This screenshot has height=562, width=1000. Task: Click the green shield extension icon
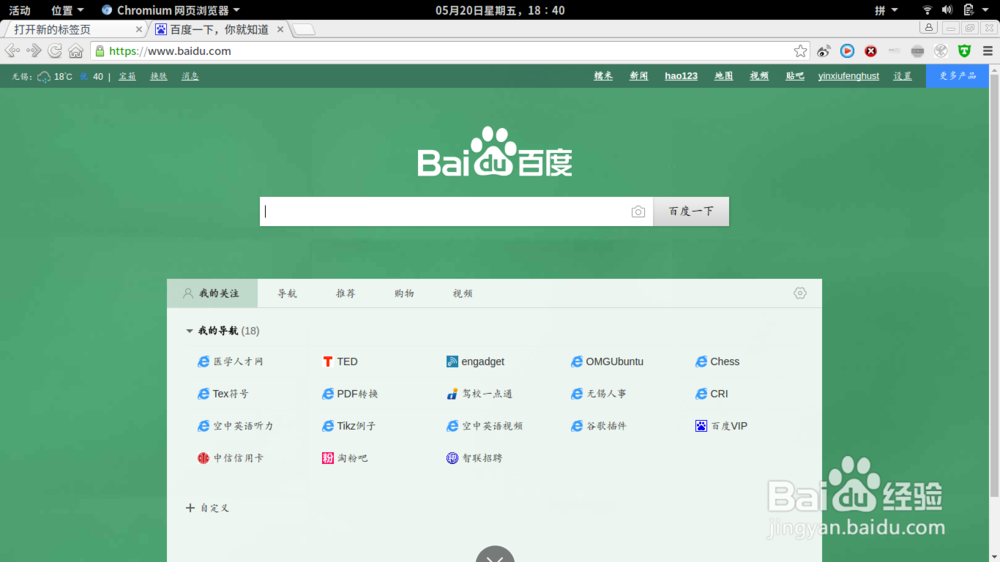(x=964, y=51)
